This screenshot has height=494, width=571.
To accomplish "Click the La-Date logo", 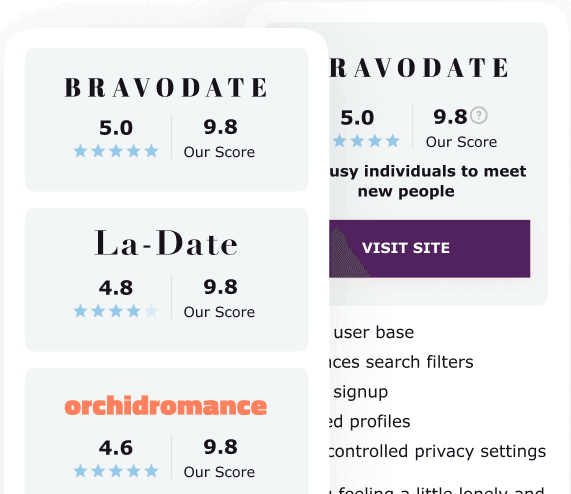I will click(166, 243).
